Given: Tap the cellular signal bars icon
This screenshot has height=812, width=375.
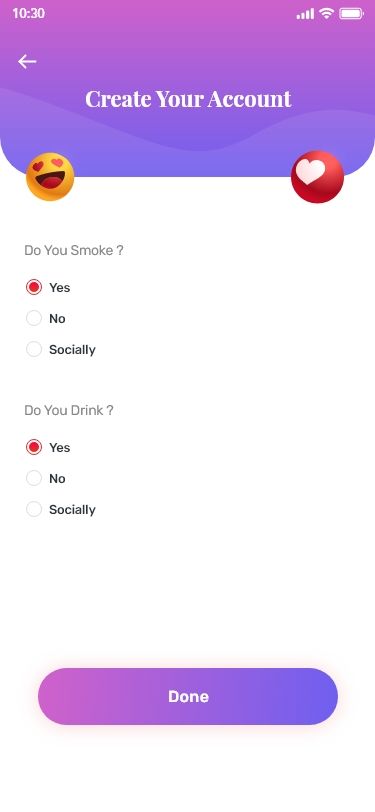Looking at the screenshot, I should pyautogui.click(x=305, y=14).
